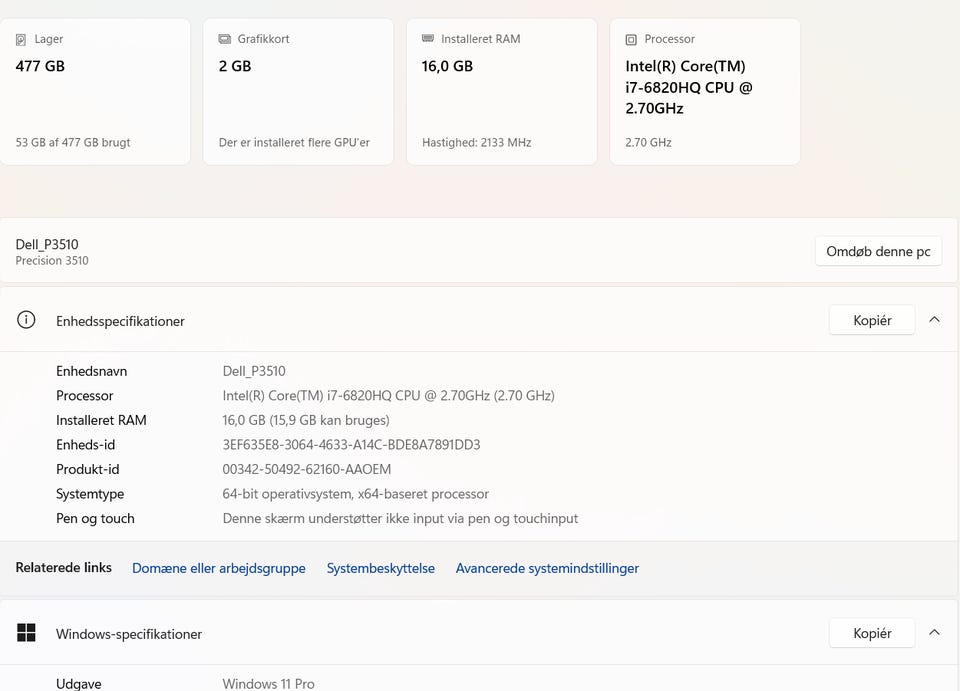
Task: Click the Windows logo beside Windows-specifikationer
Action: [26, 633]
